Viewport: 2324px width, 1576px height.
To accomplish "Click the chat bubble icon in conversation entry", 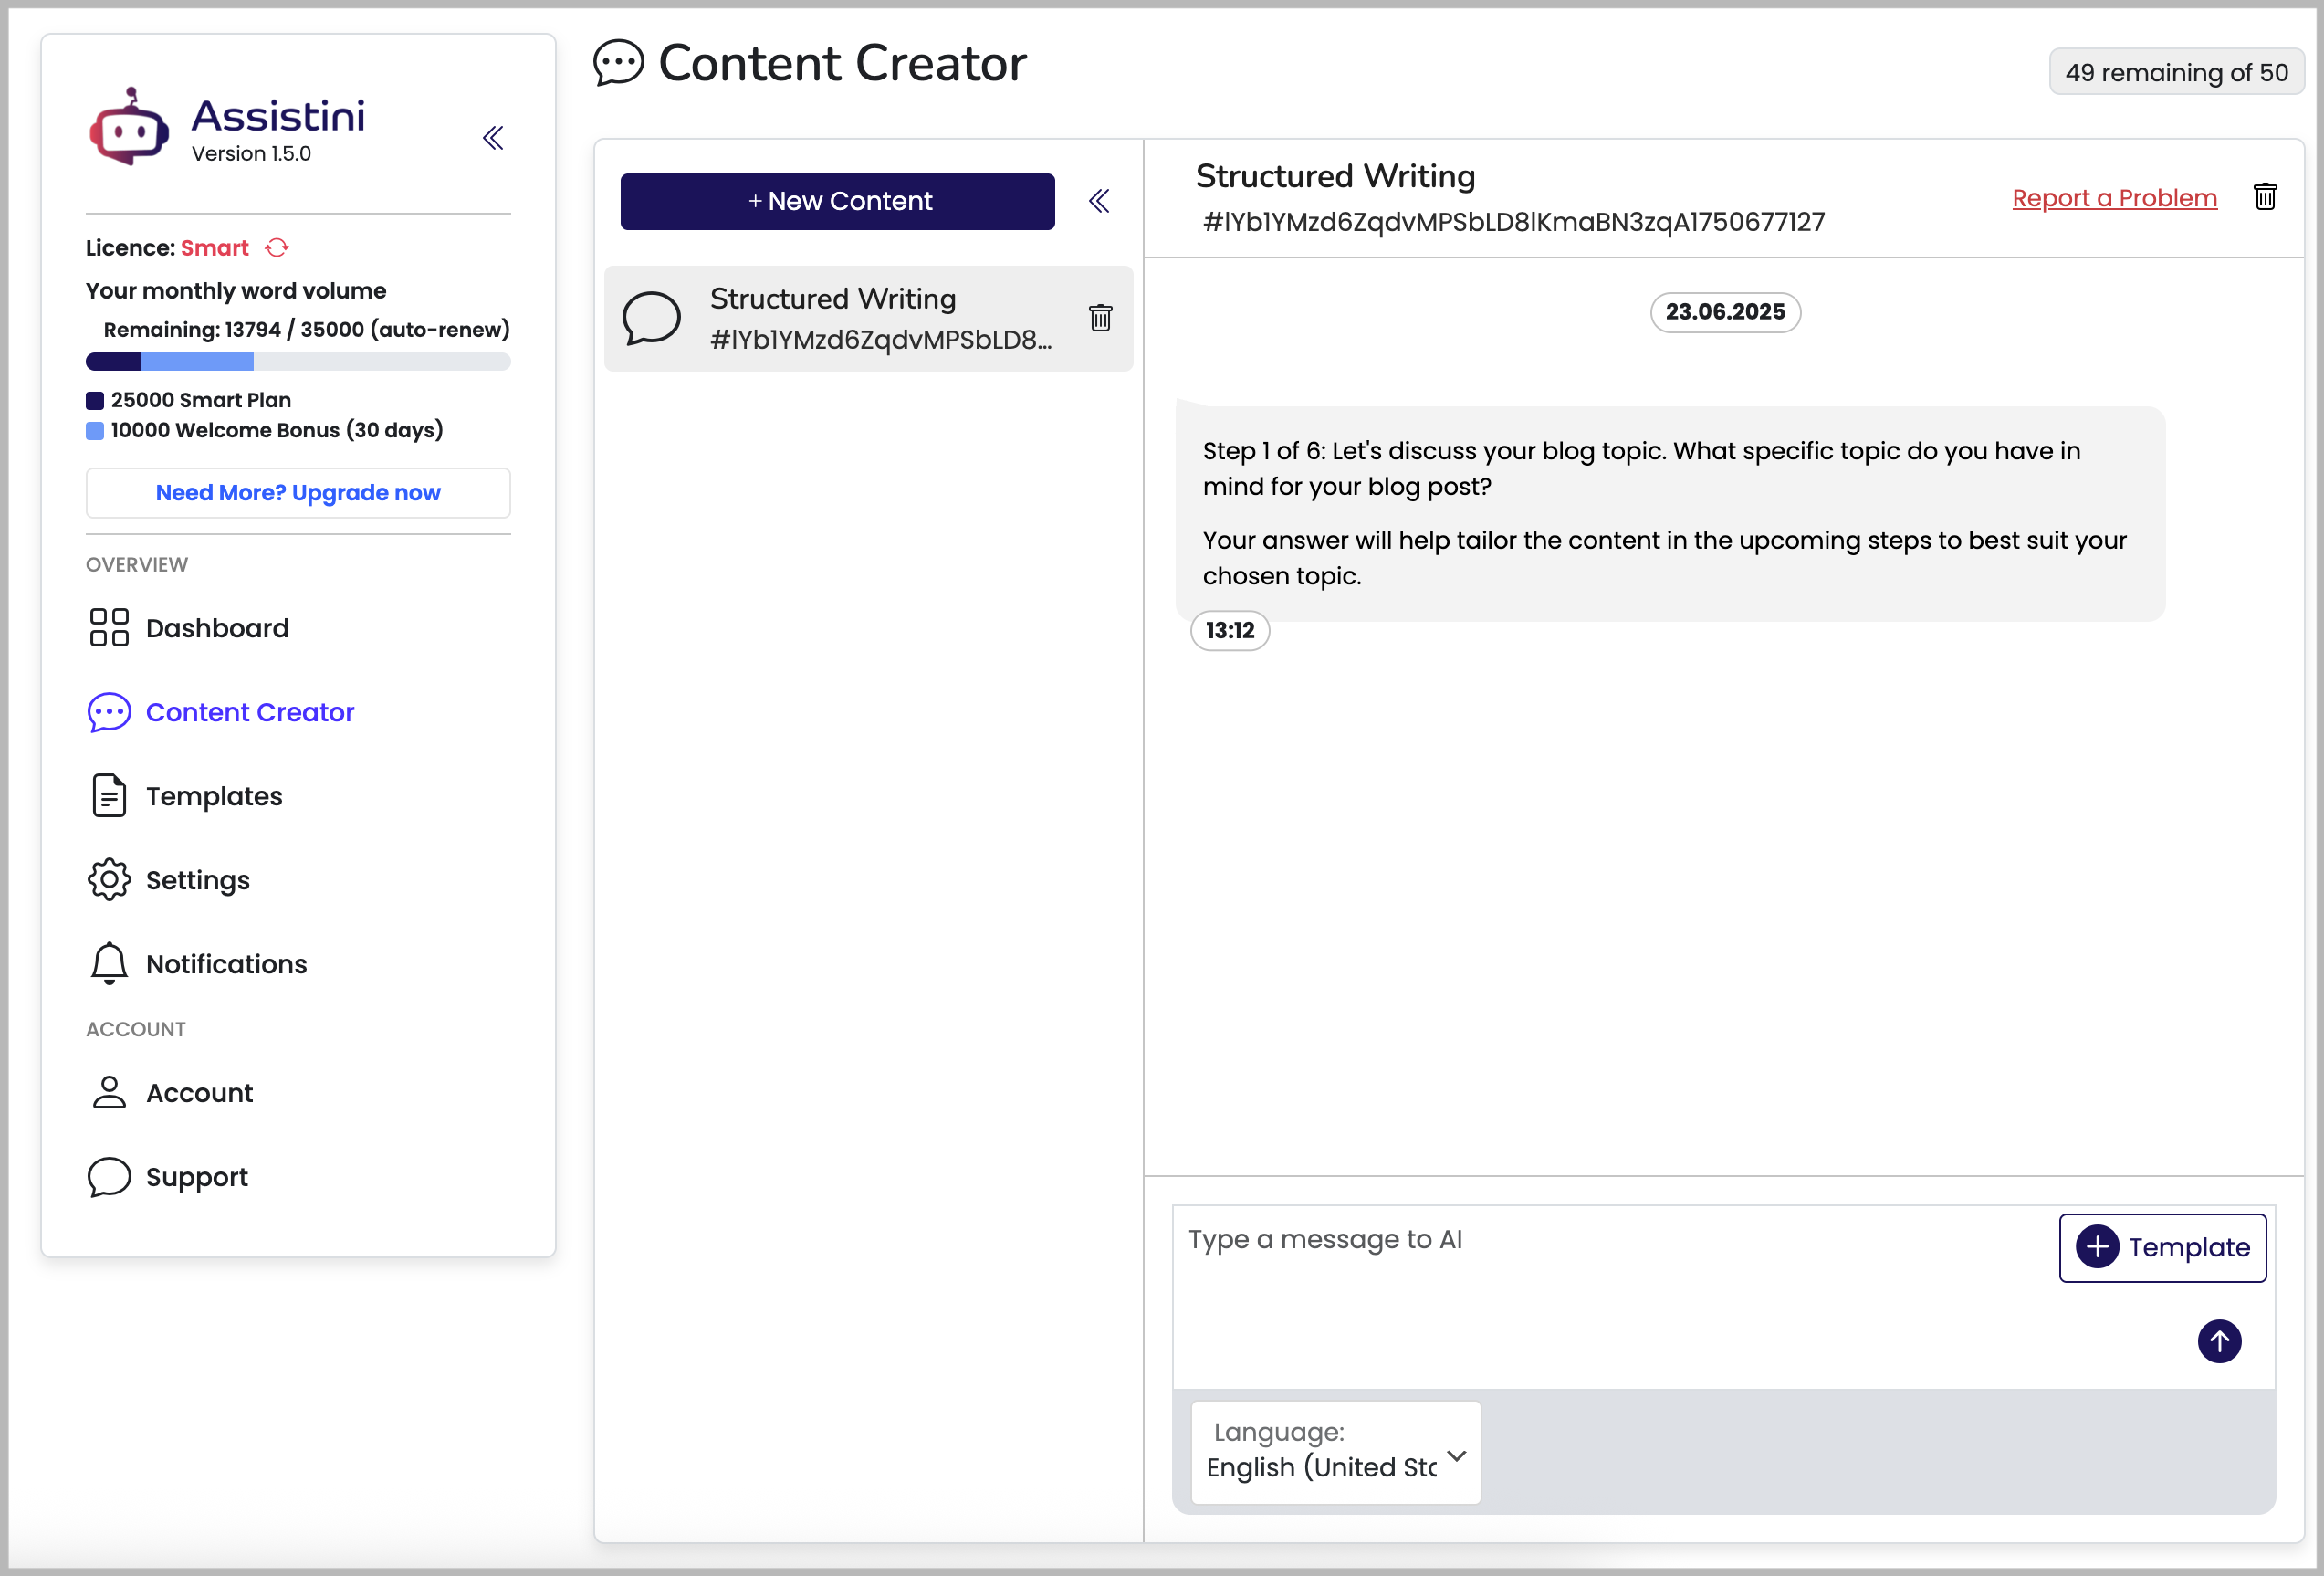I will pyautogui.click(x=651, y=319).
